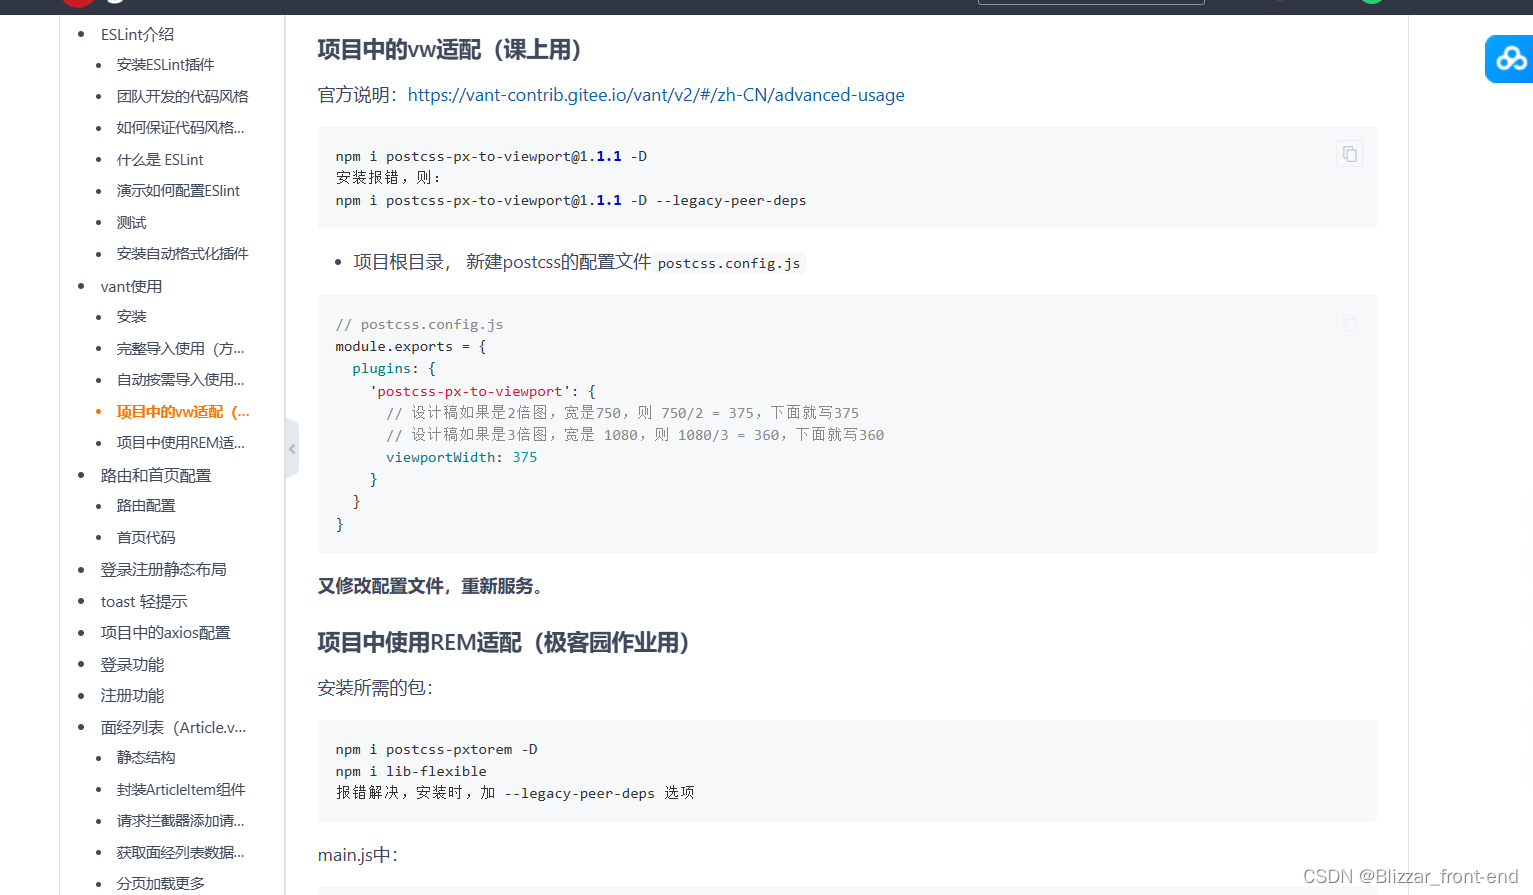The height and width of the screenshot is (895, 1533).
Task: Jump to vant使用 section
Action: pos(131,286)
